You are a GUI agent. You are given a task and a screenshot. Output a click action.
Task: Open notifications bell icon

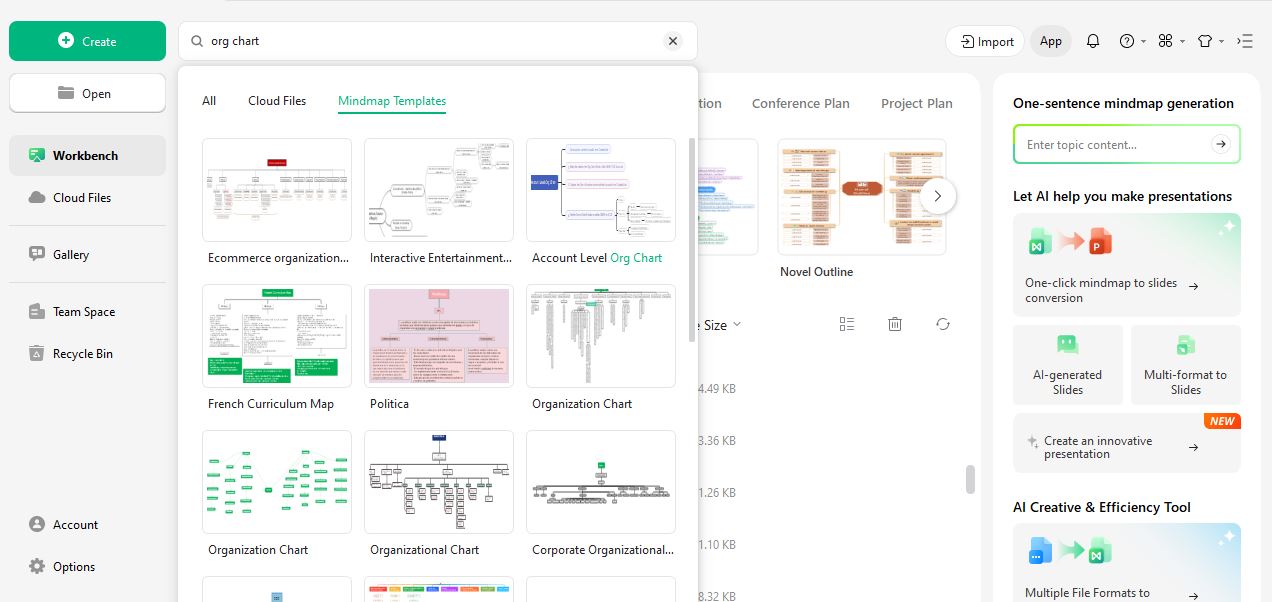1093,41
